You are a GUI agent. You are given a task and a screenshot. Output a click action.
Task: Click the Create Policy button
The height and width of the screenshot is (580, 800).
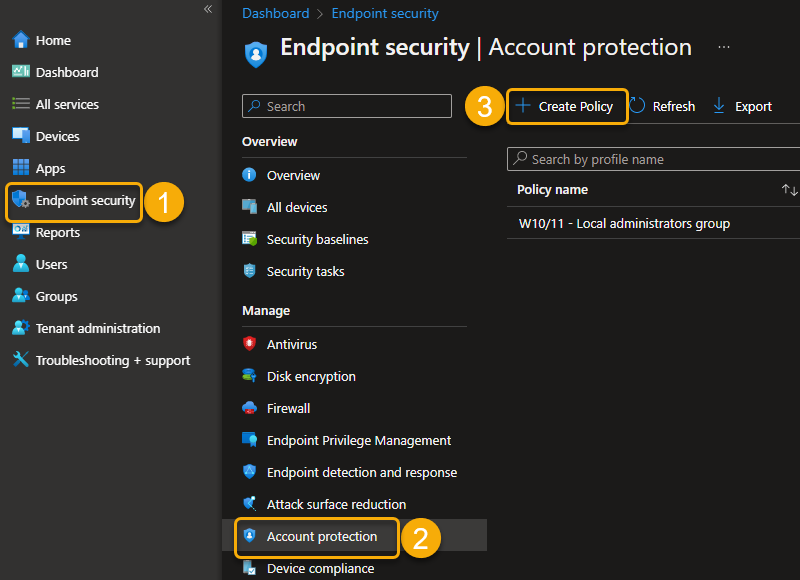566,106
